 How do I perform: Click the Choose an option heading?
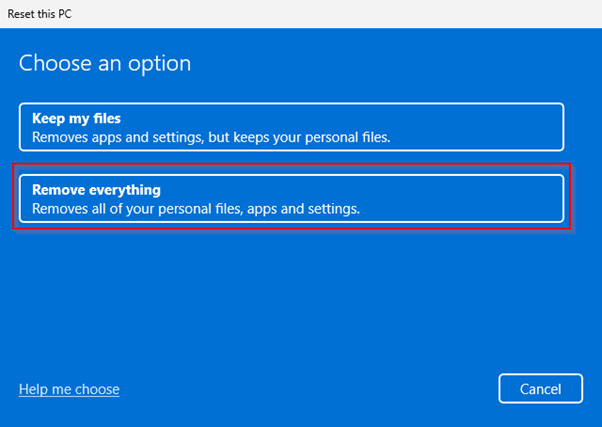(105, 64)
